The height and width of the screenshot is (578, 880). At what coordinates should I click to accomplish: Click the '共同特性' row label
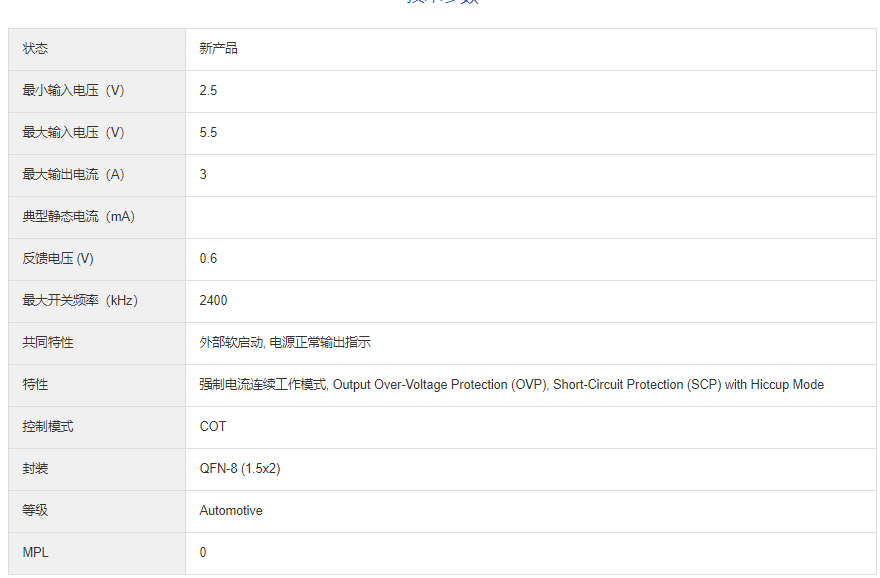pos(48,343)
